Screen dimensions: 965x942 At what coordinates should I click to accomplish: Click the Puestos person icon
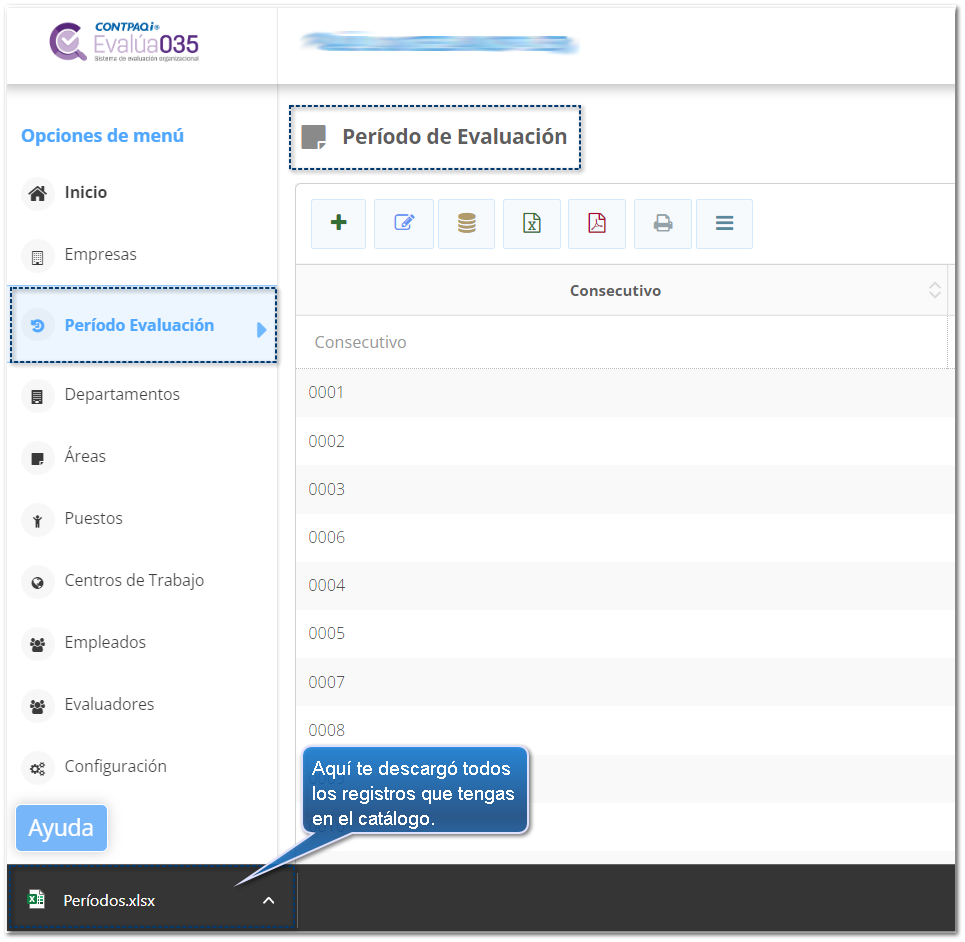[x=38, y=520]
